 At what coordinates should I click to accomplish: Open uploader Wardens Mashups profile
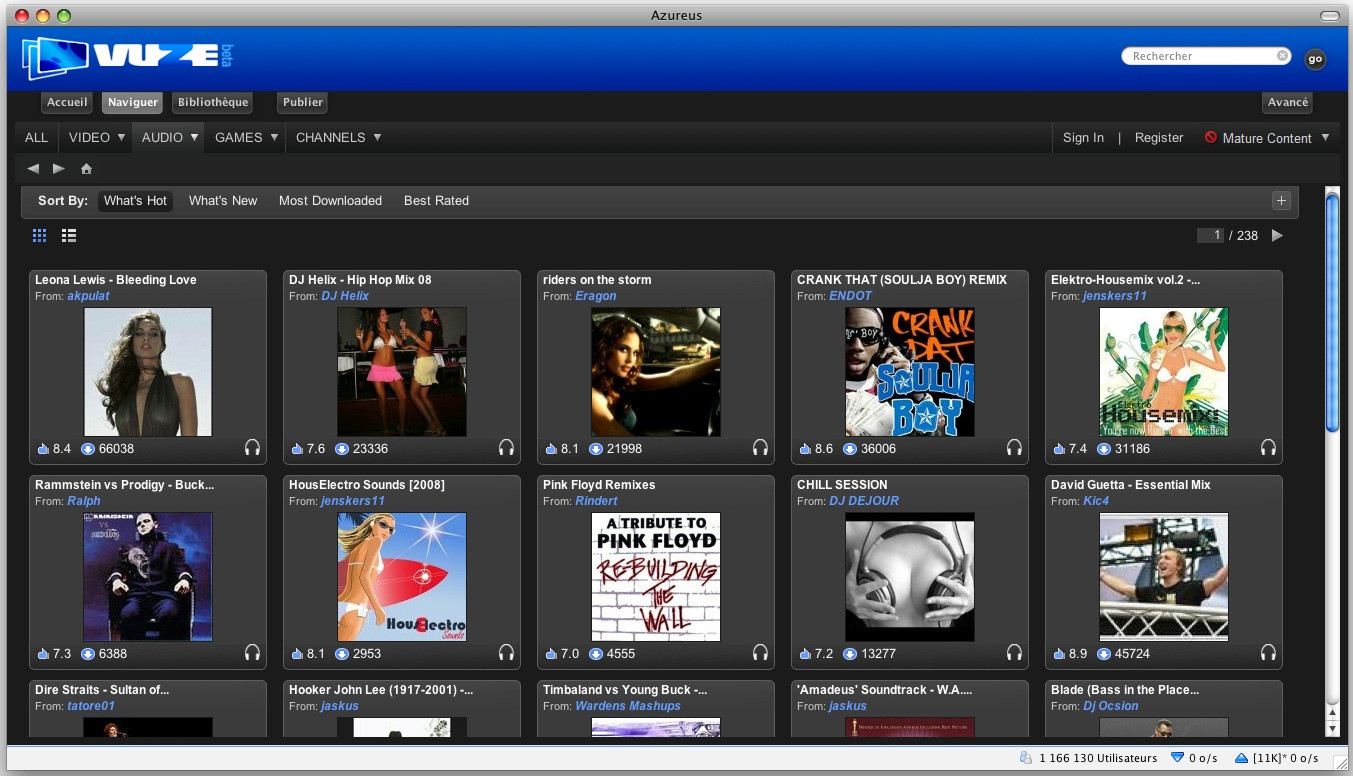coord(628,706)
